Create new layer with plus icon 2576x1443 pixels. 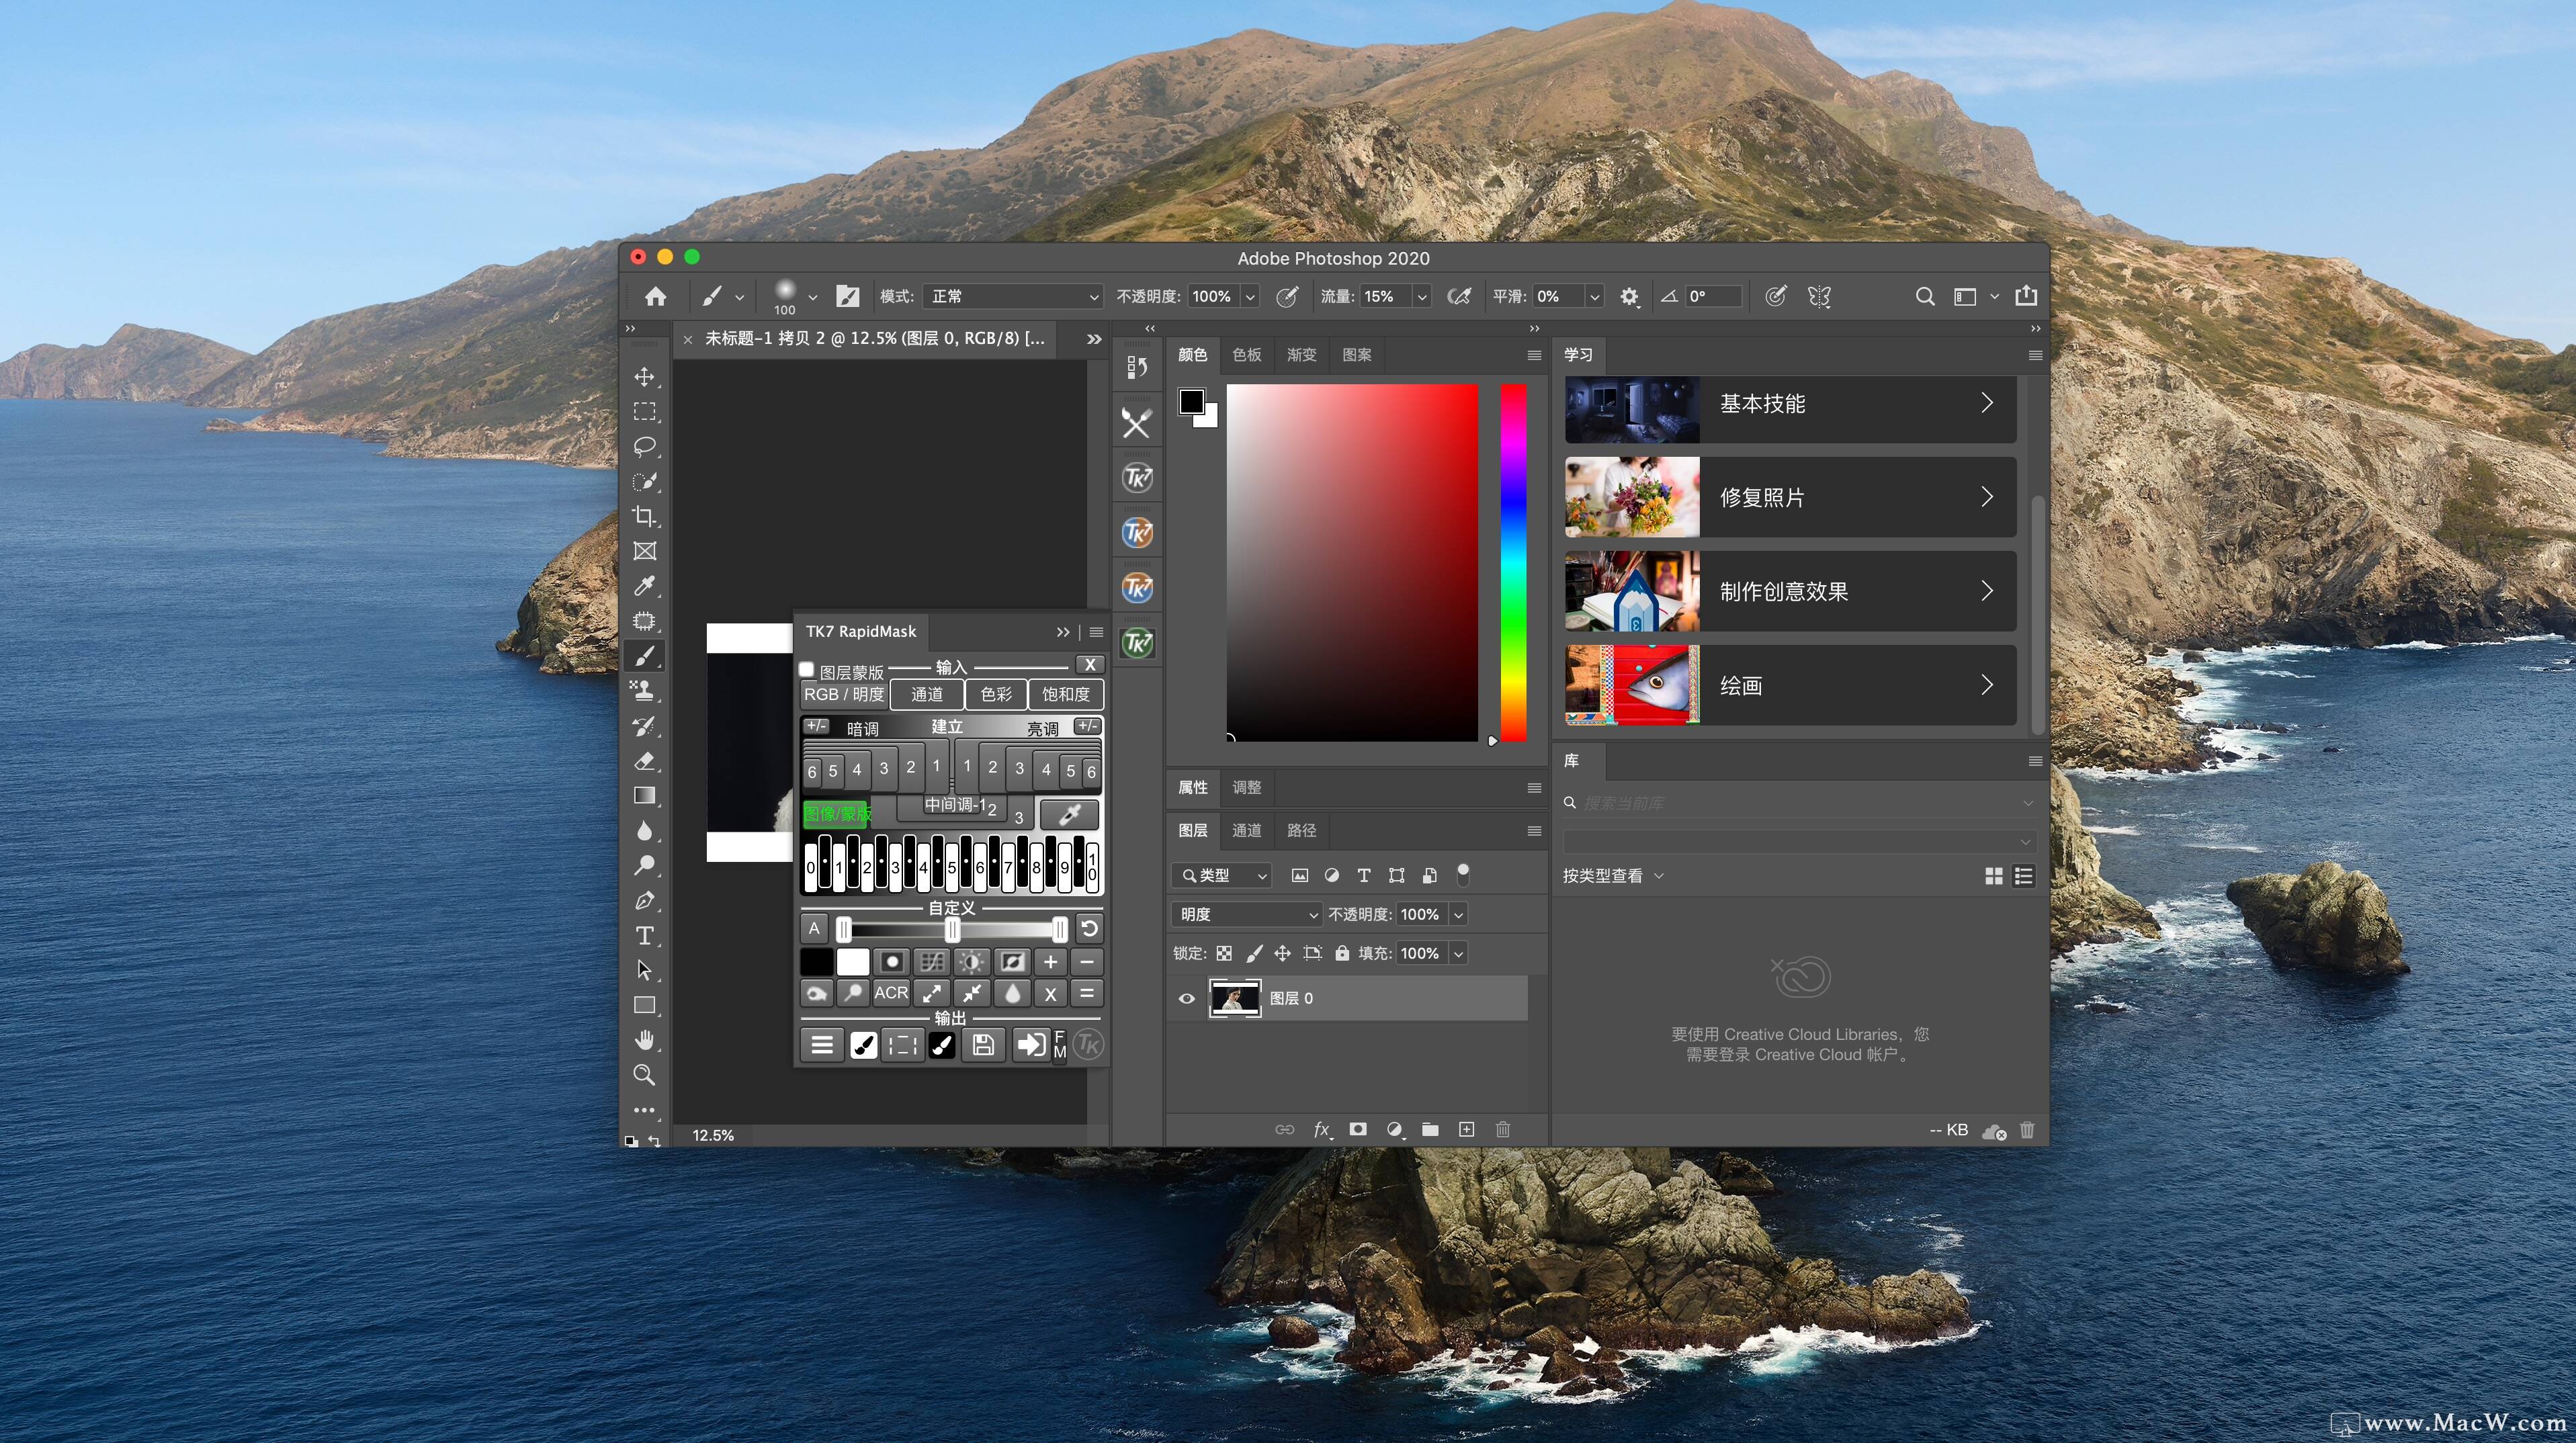point(1466,1129)
